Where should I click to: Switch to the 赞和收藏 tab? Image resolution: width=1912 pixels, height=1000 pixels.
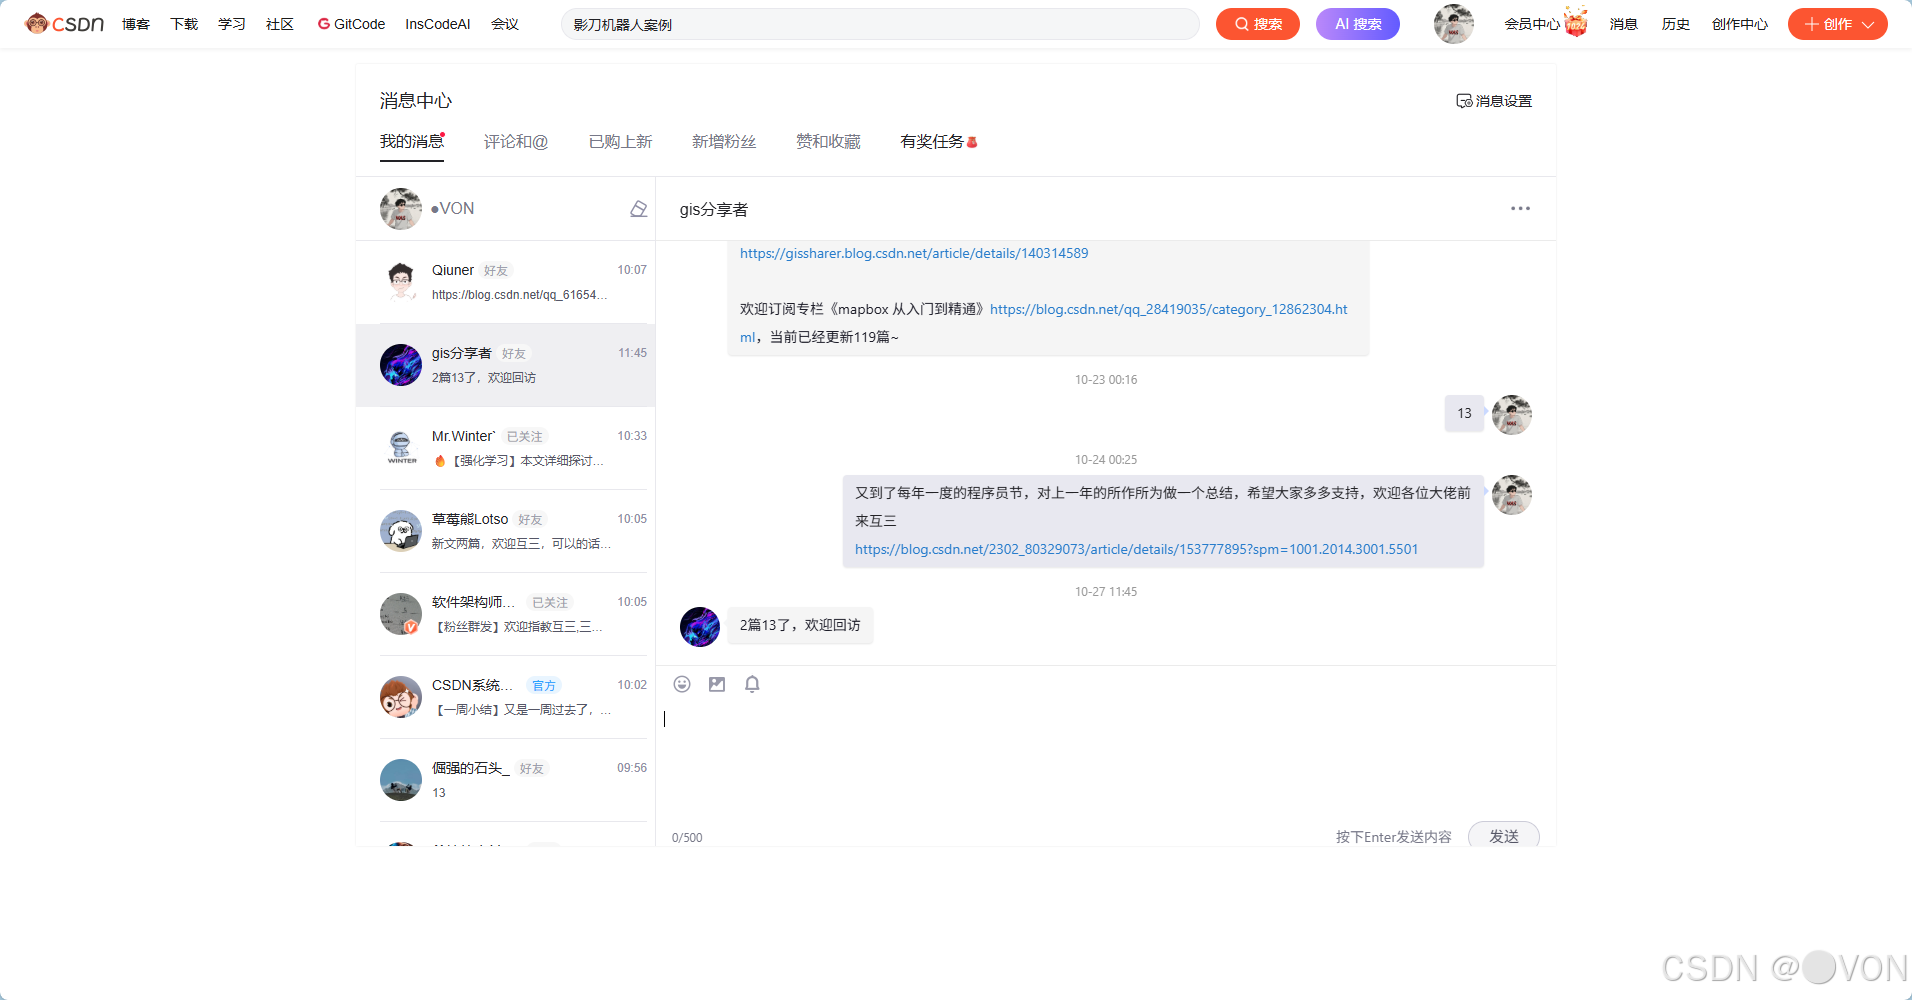pyautogui.click(x=828, y=141)
